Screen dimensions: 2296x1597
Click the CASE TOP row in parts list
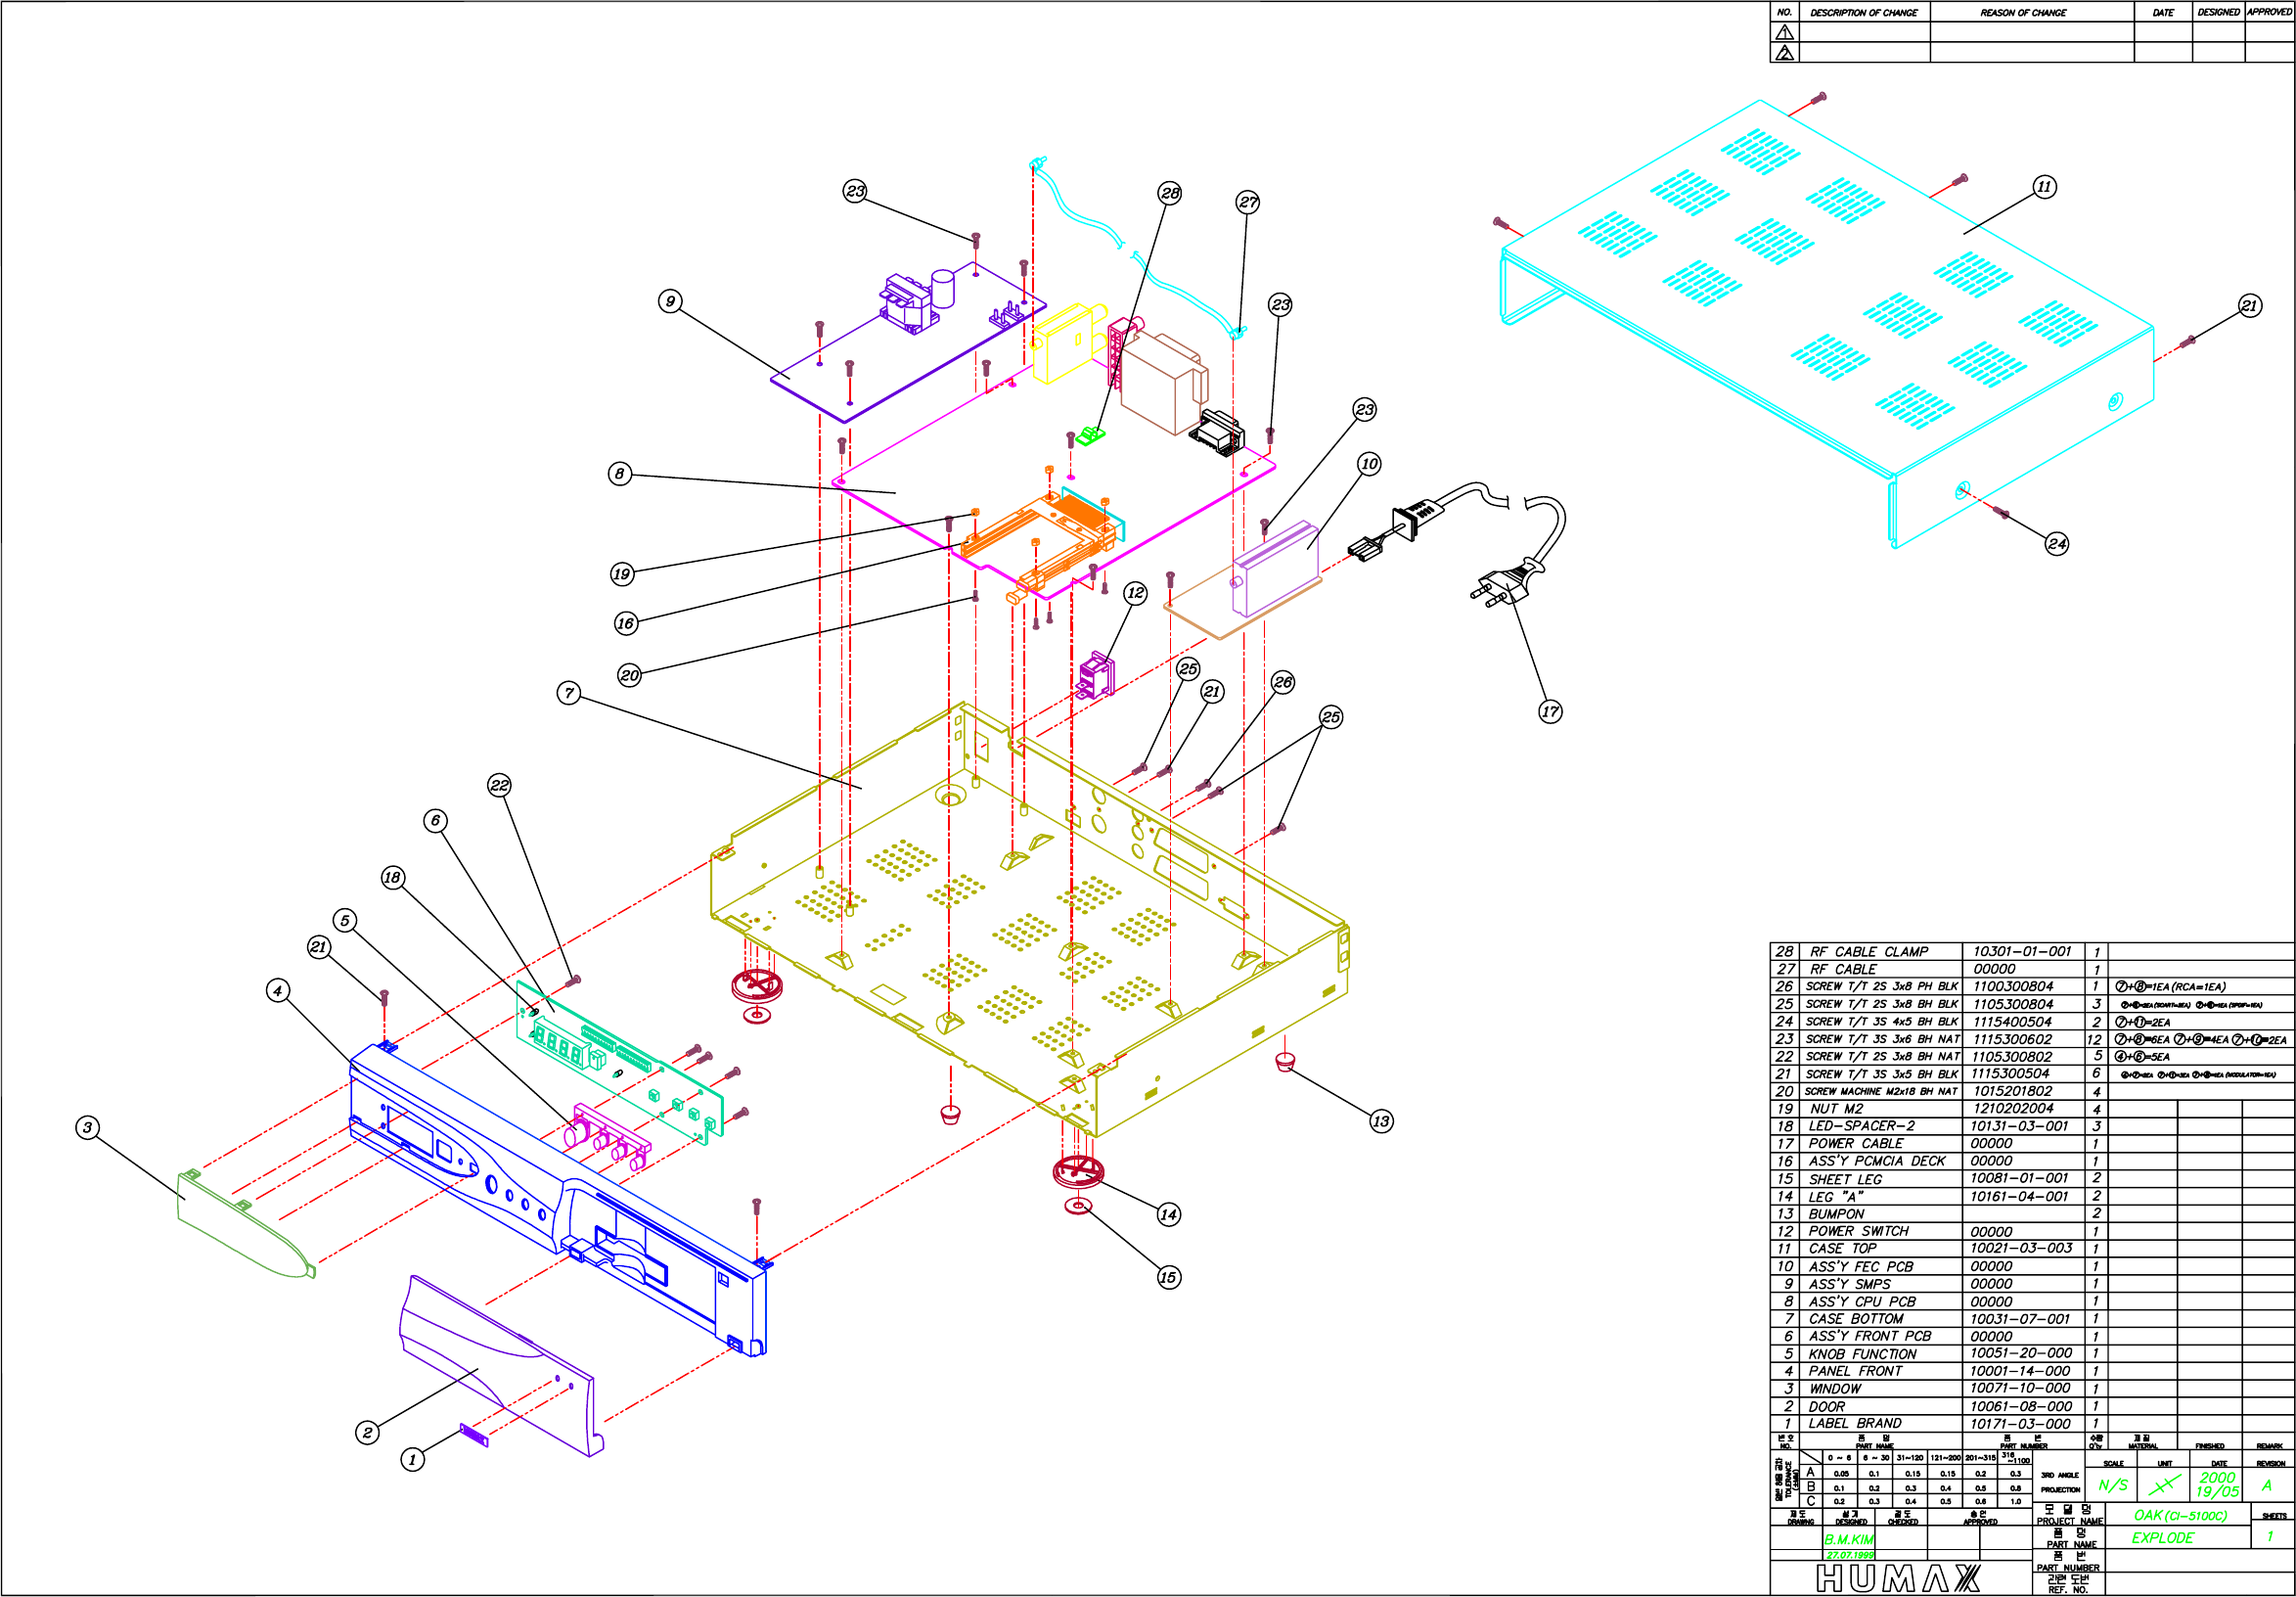1842,1248
